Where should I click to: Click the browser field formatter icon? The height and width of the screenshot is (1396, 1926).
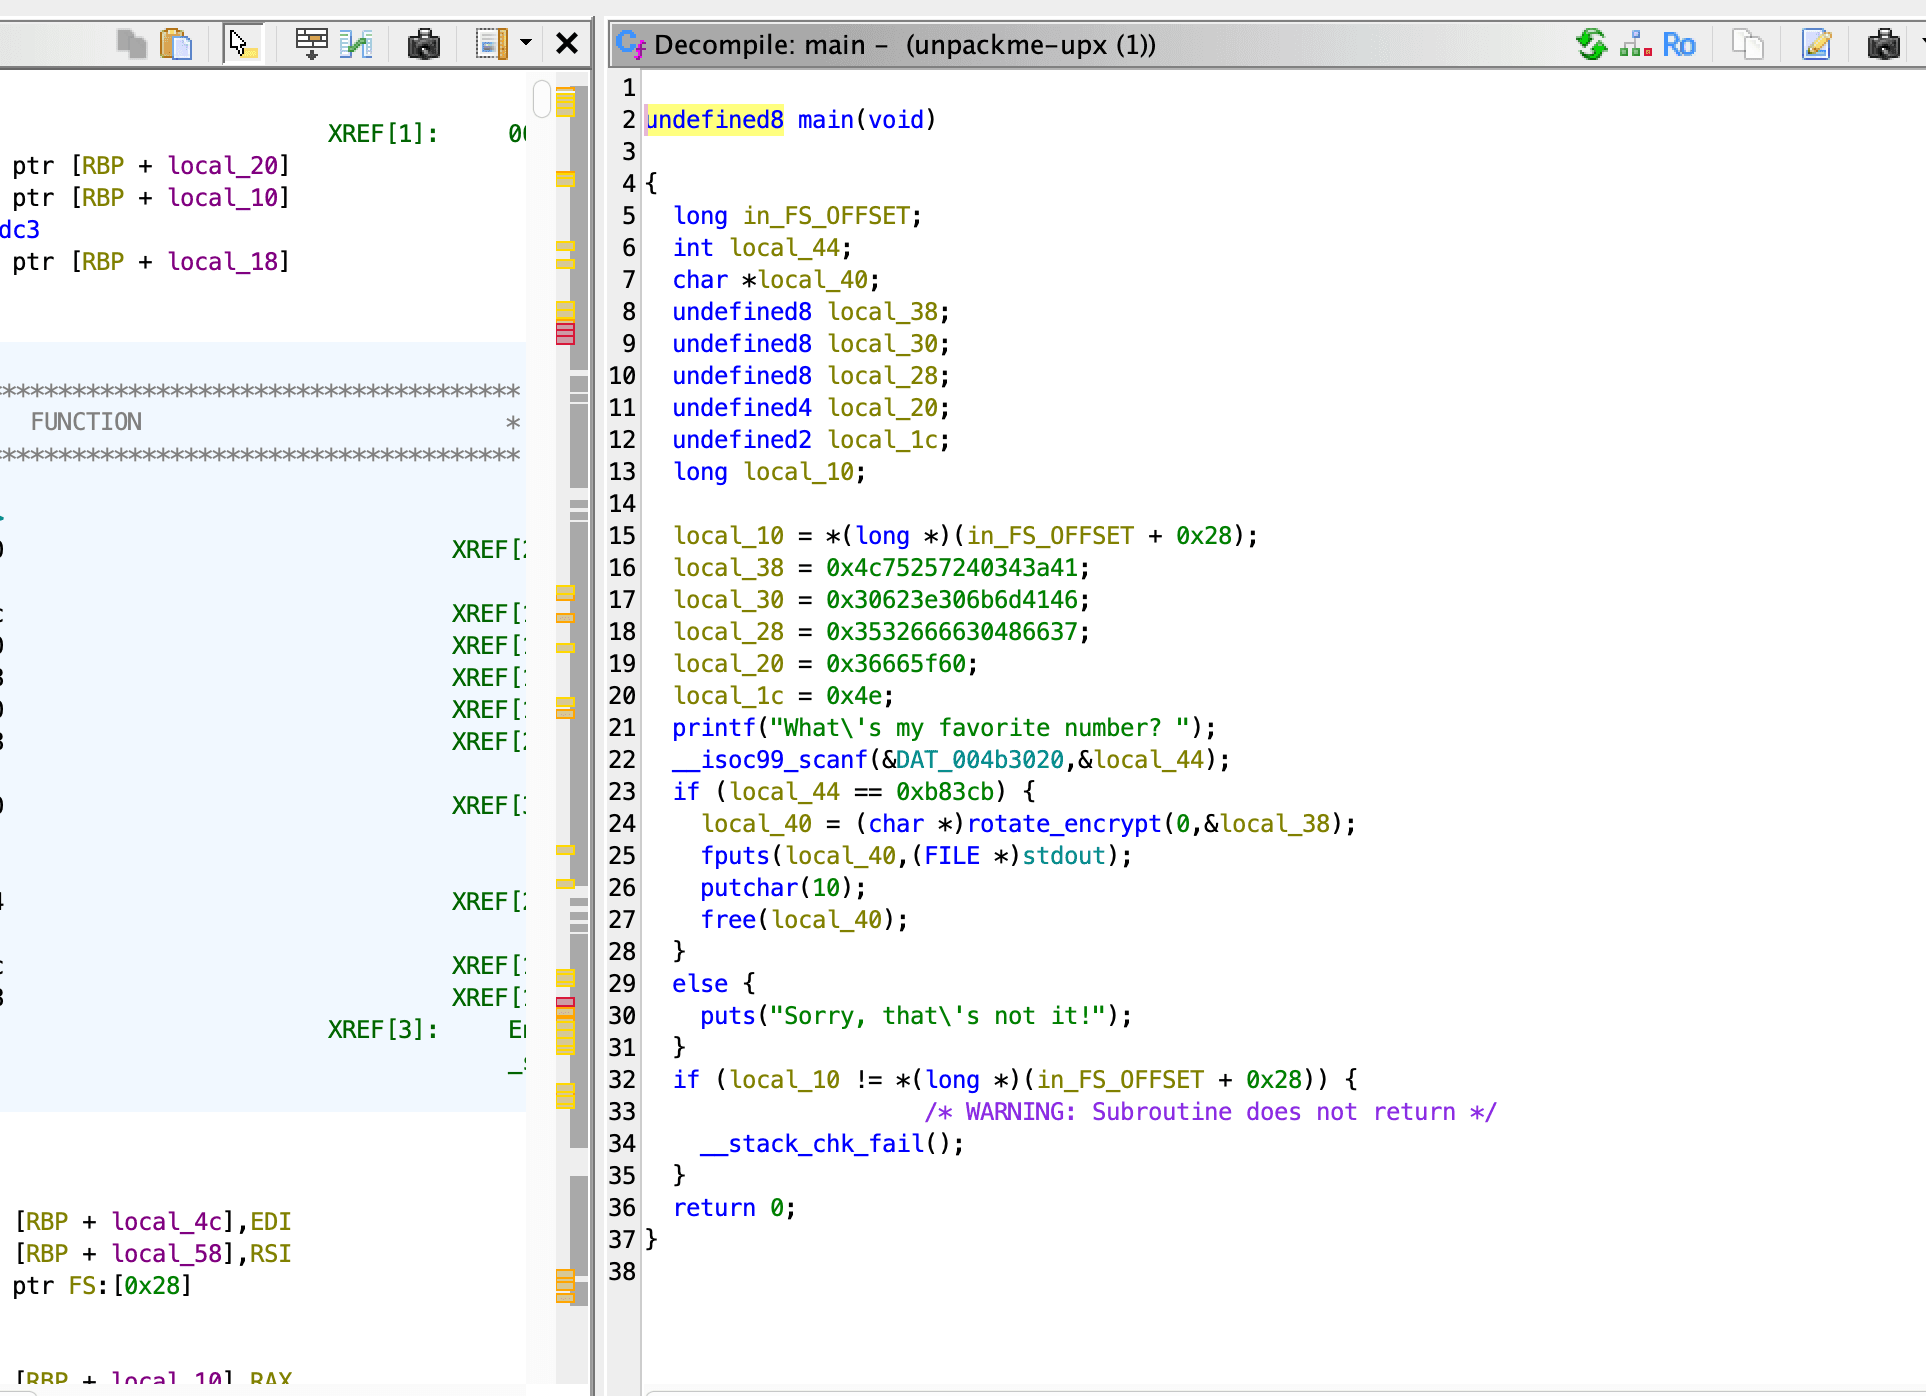[x=311, y=44]
